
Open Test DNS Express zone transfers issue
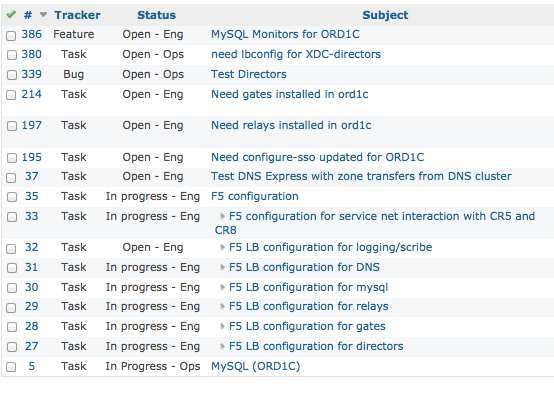(361, 176)
